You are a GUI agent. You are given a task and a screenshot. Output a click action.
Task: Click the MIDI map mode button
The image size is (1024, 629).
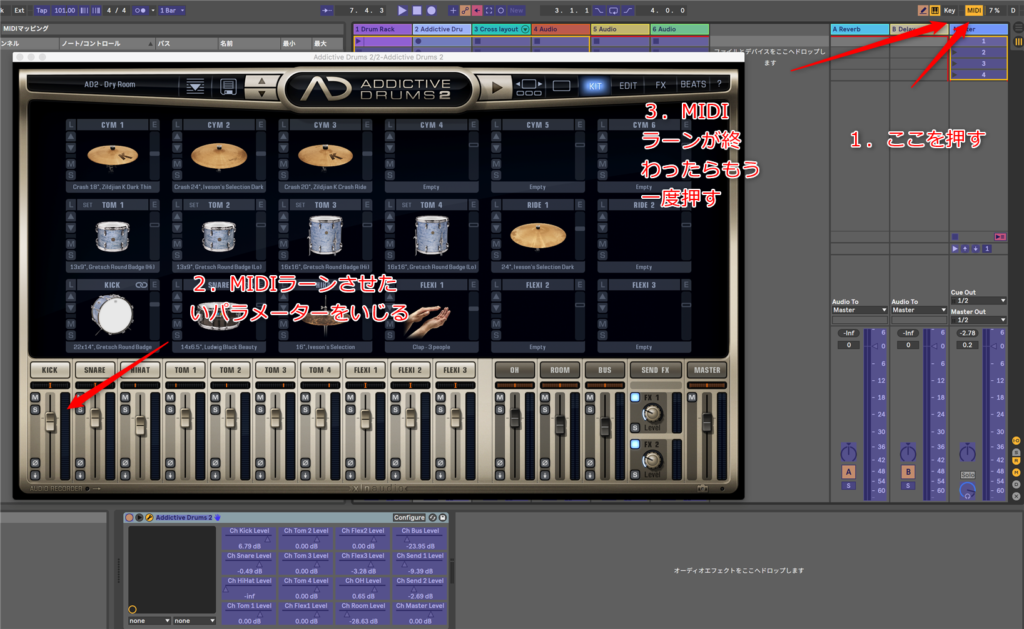click(973, 9)
